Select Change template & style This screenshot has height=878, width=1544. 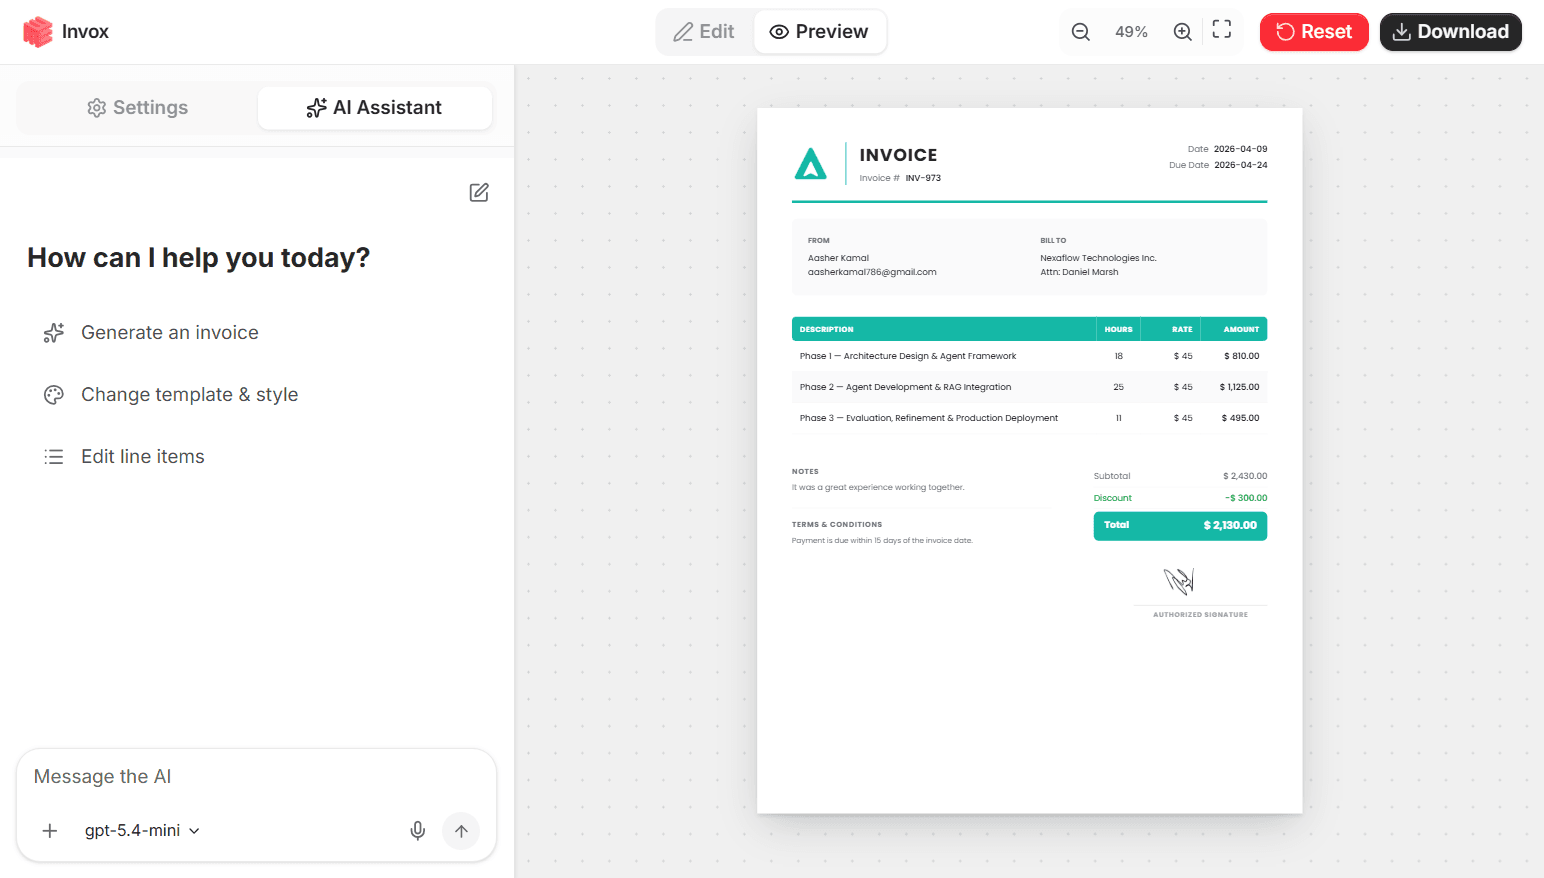click(189, 394)
